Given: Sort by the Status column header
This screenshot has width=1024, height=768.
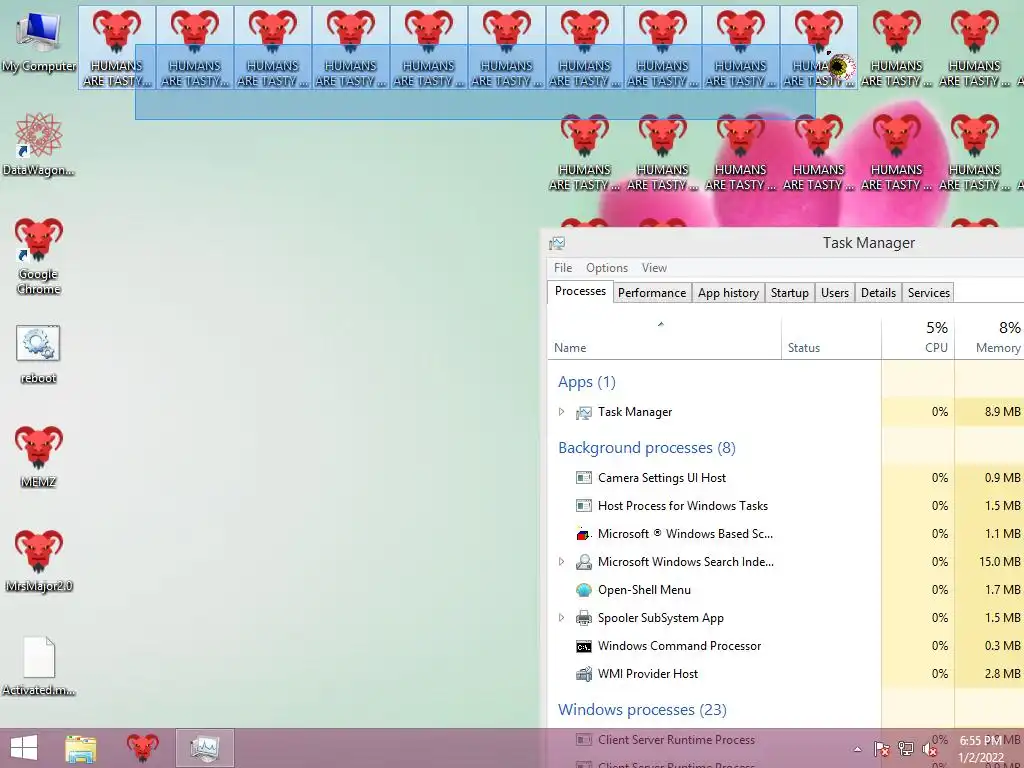Looking at the screenshot, I should point(831,338).
